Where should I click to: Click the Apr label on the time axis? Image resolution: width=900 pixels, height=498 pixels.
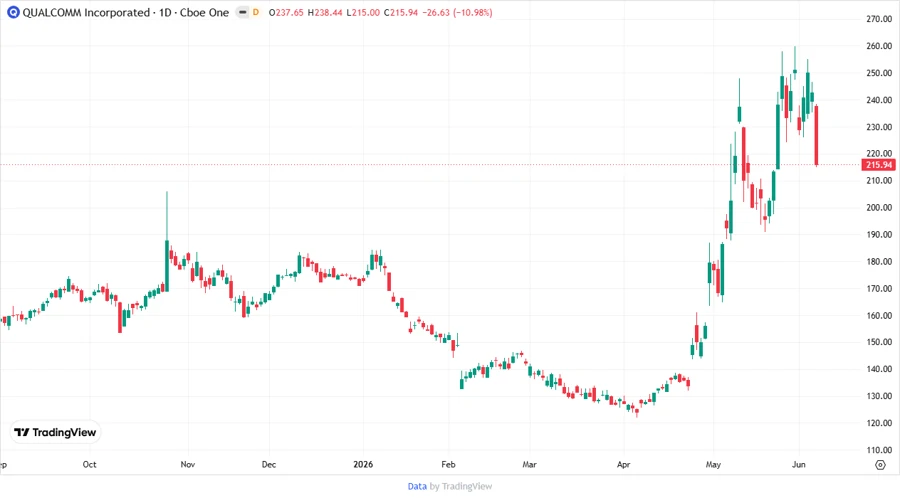pos(623,464)
